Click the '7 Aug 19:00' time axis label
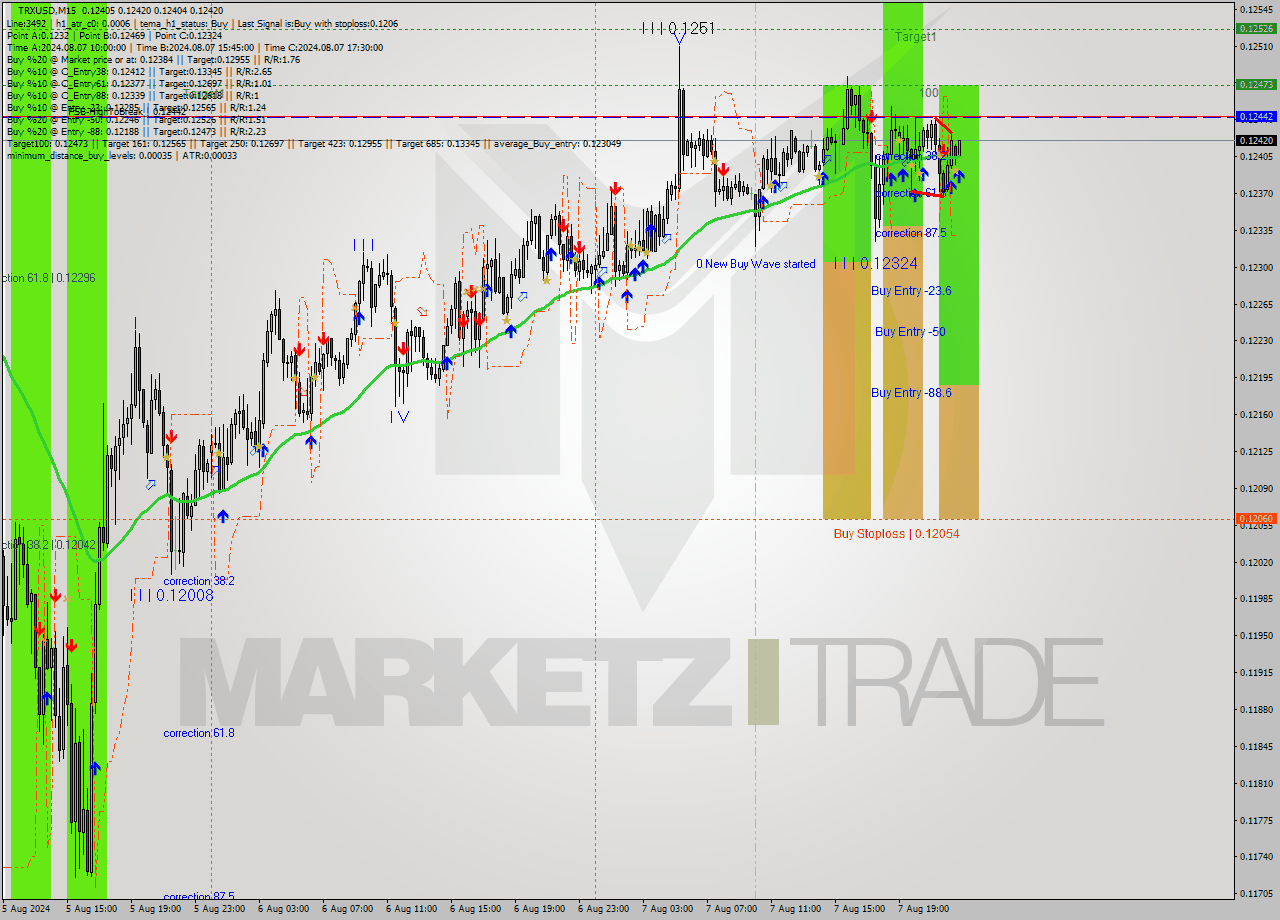The height and width of the screenshot is (920, 1280). [924, 909]
